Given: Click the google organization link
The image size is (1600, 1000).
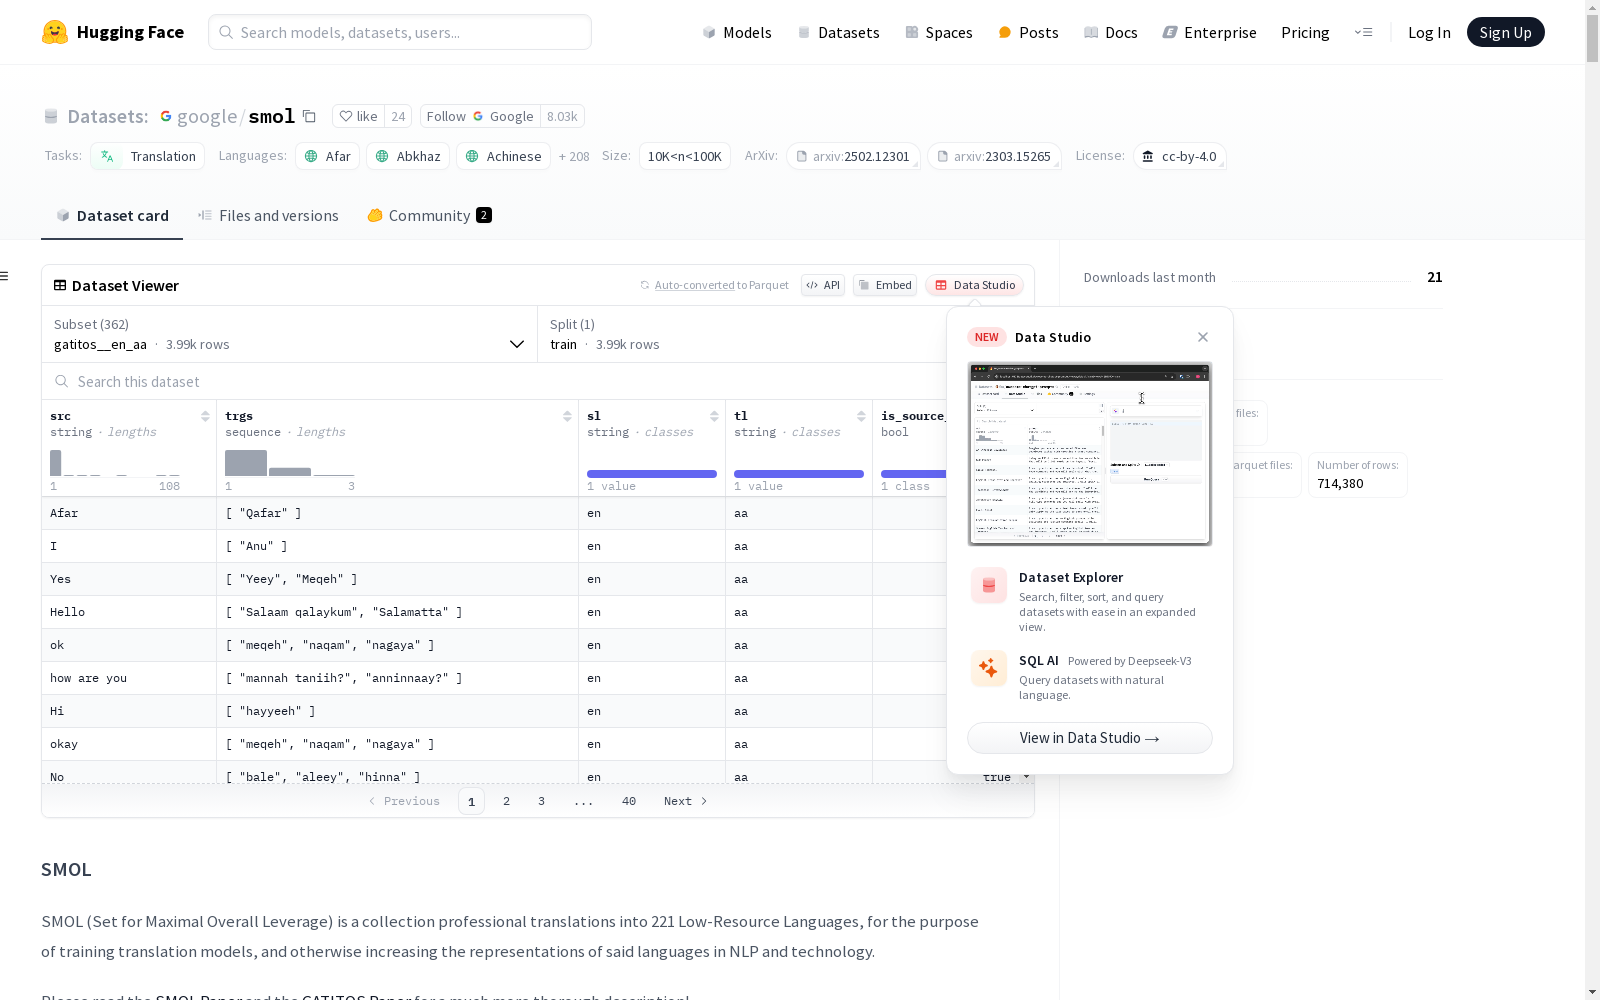Looking at the screenshot, I should tap(207, 116).
